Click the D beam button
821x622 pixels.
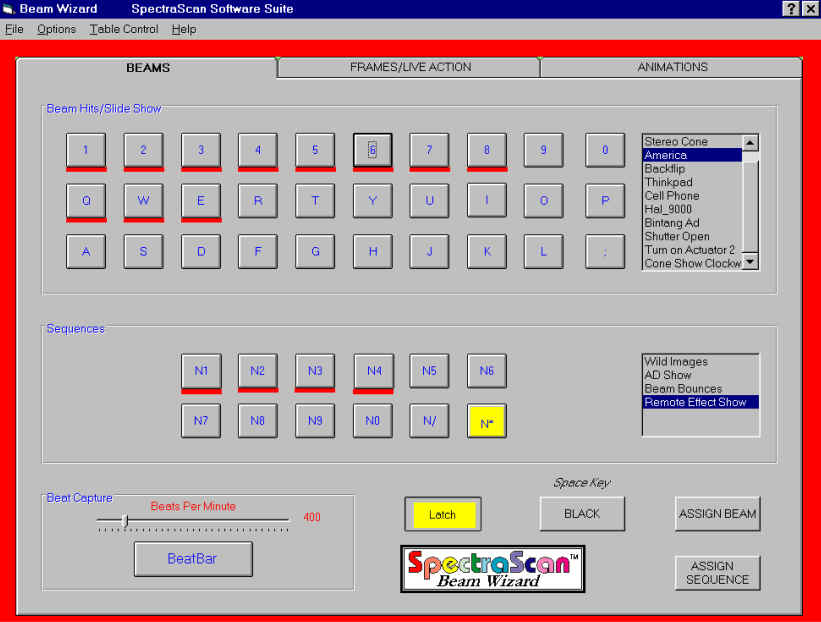pos(201,252)
